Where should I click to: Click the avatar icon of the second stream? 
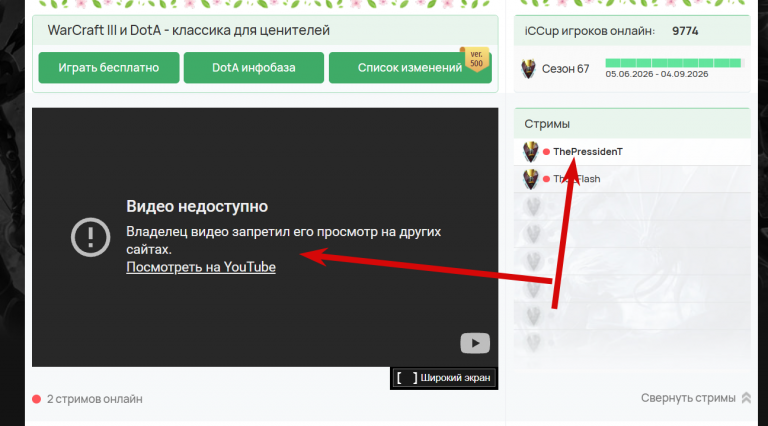point(530,179)
